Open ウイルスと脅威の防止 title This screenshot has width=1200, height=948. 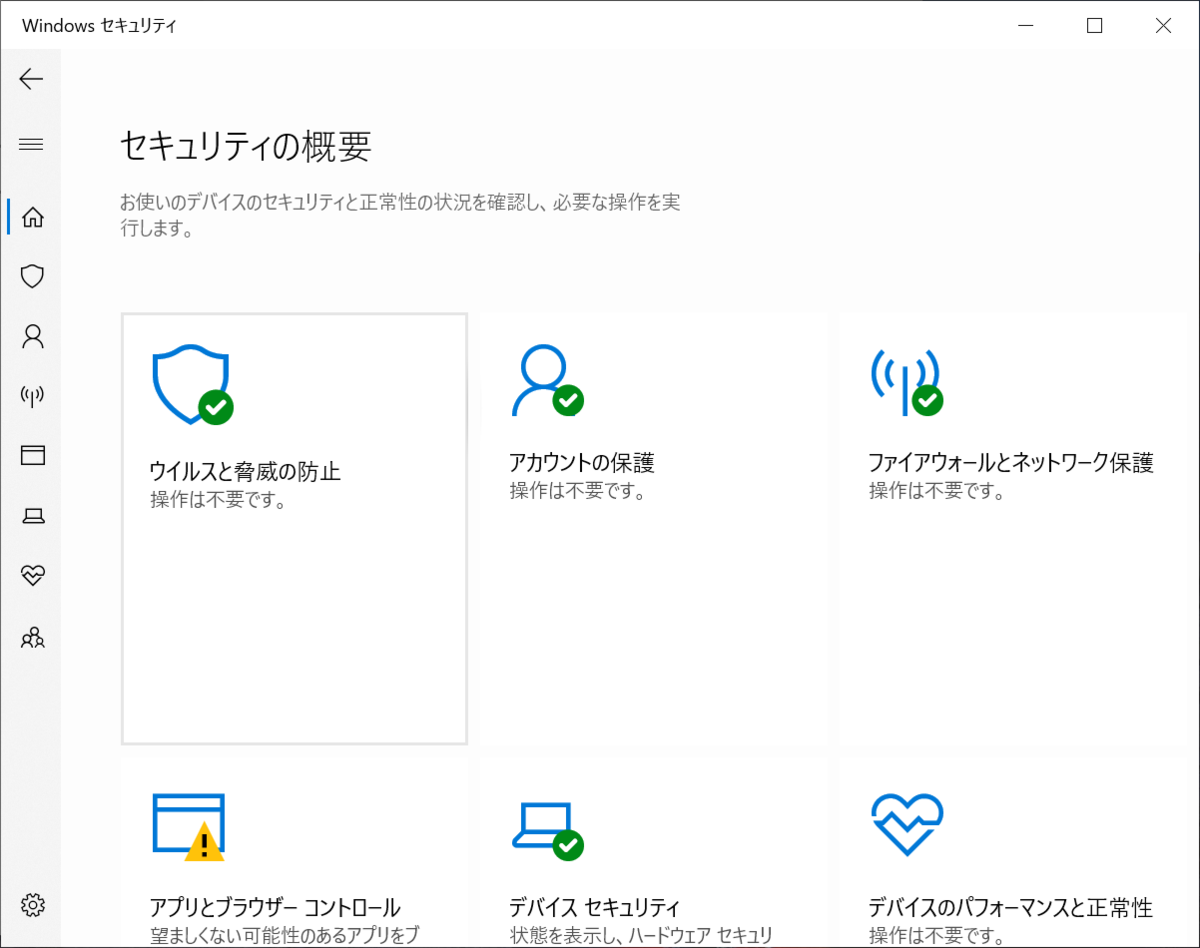(245, 471)
